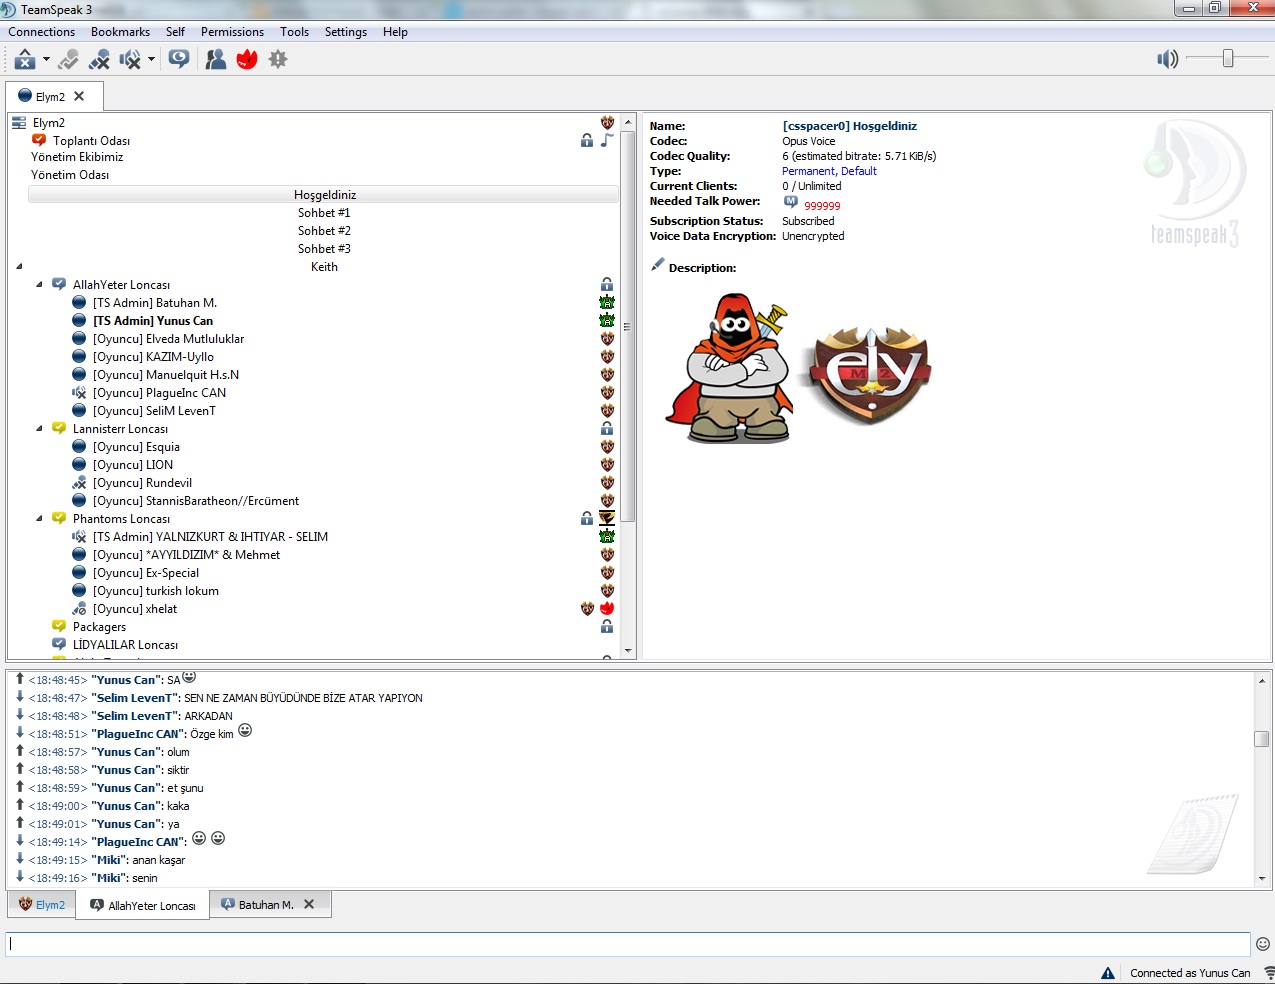
Task: Open the Help menu
Action: click(395, 32)
